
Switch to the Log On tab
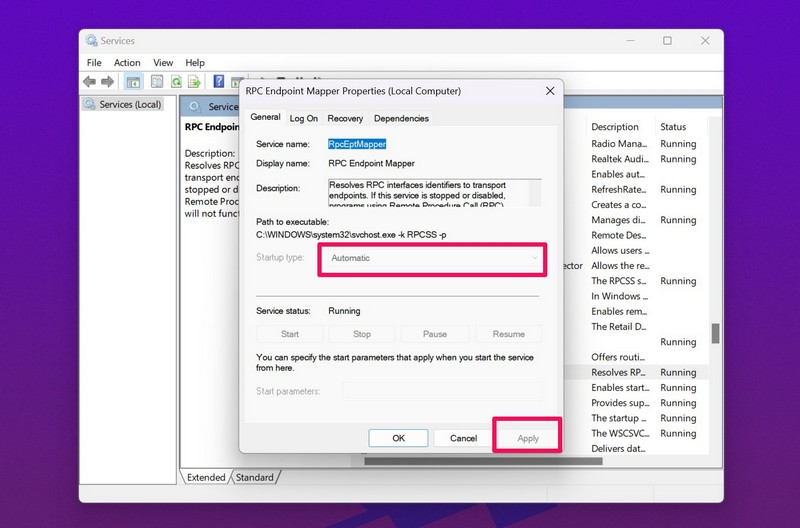pos(304,118)
